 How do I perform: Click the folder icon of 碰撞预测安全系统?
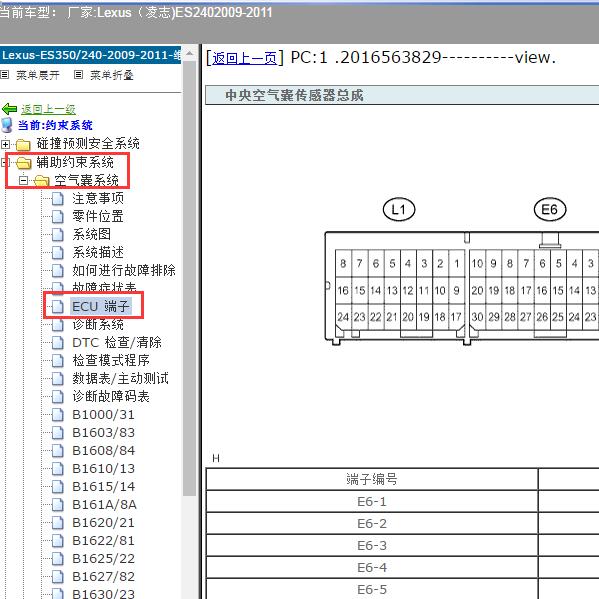(x=23, y=145)
